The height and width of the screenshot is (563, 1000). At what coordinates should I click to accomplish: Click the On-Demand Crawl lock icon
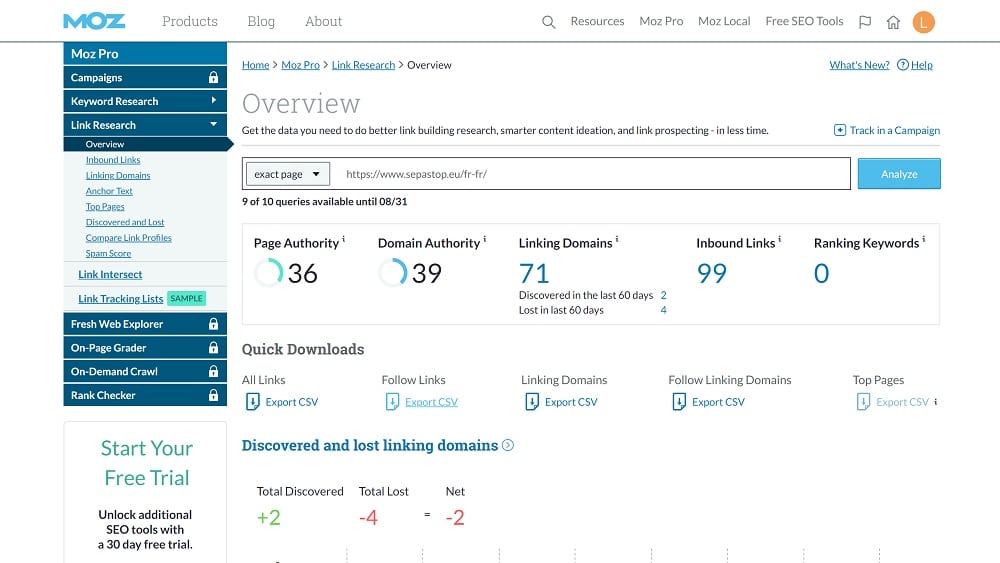click(x=213, y=371)
